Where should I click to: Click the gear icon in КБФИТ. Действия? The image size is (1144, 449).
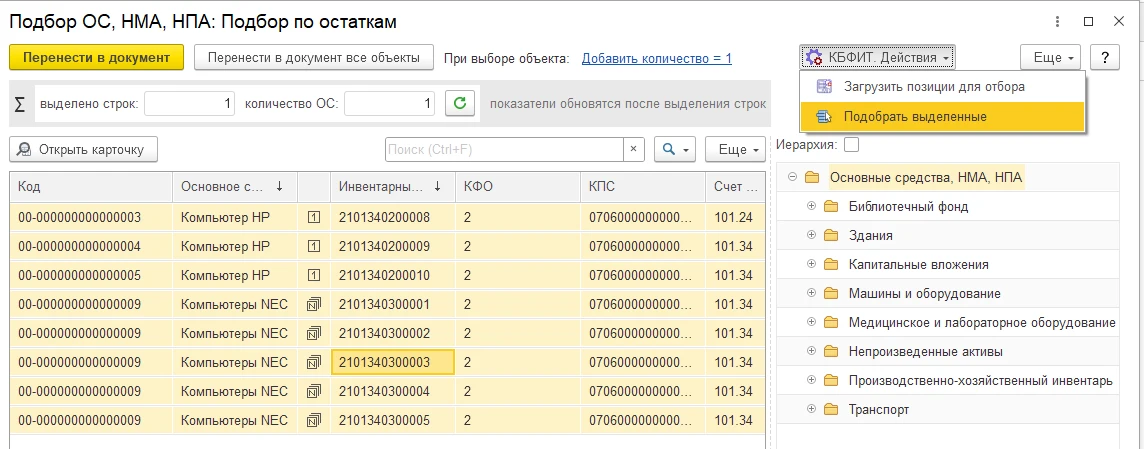coord(813,58)
